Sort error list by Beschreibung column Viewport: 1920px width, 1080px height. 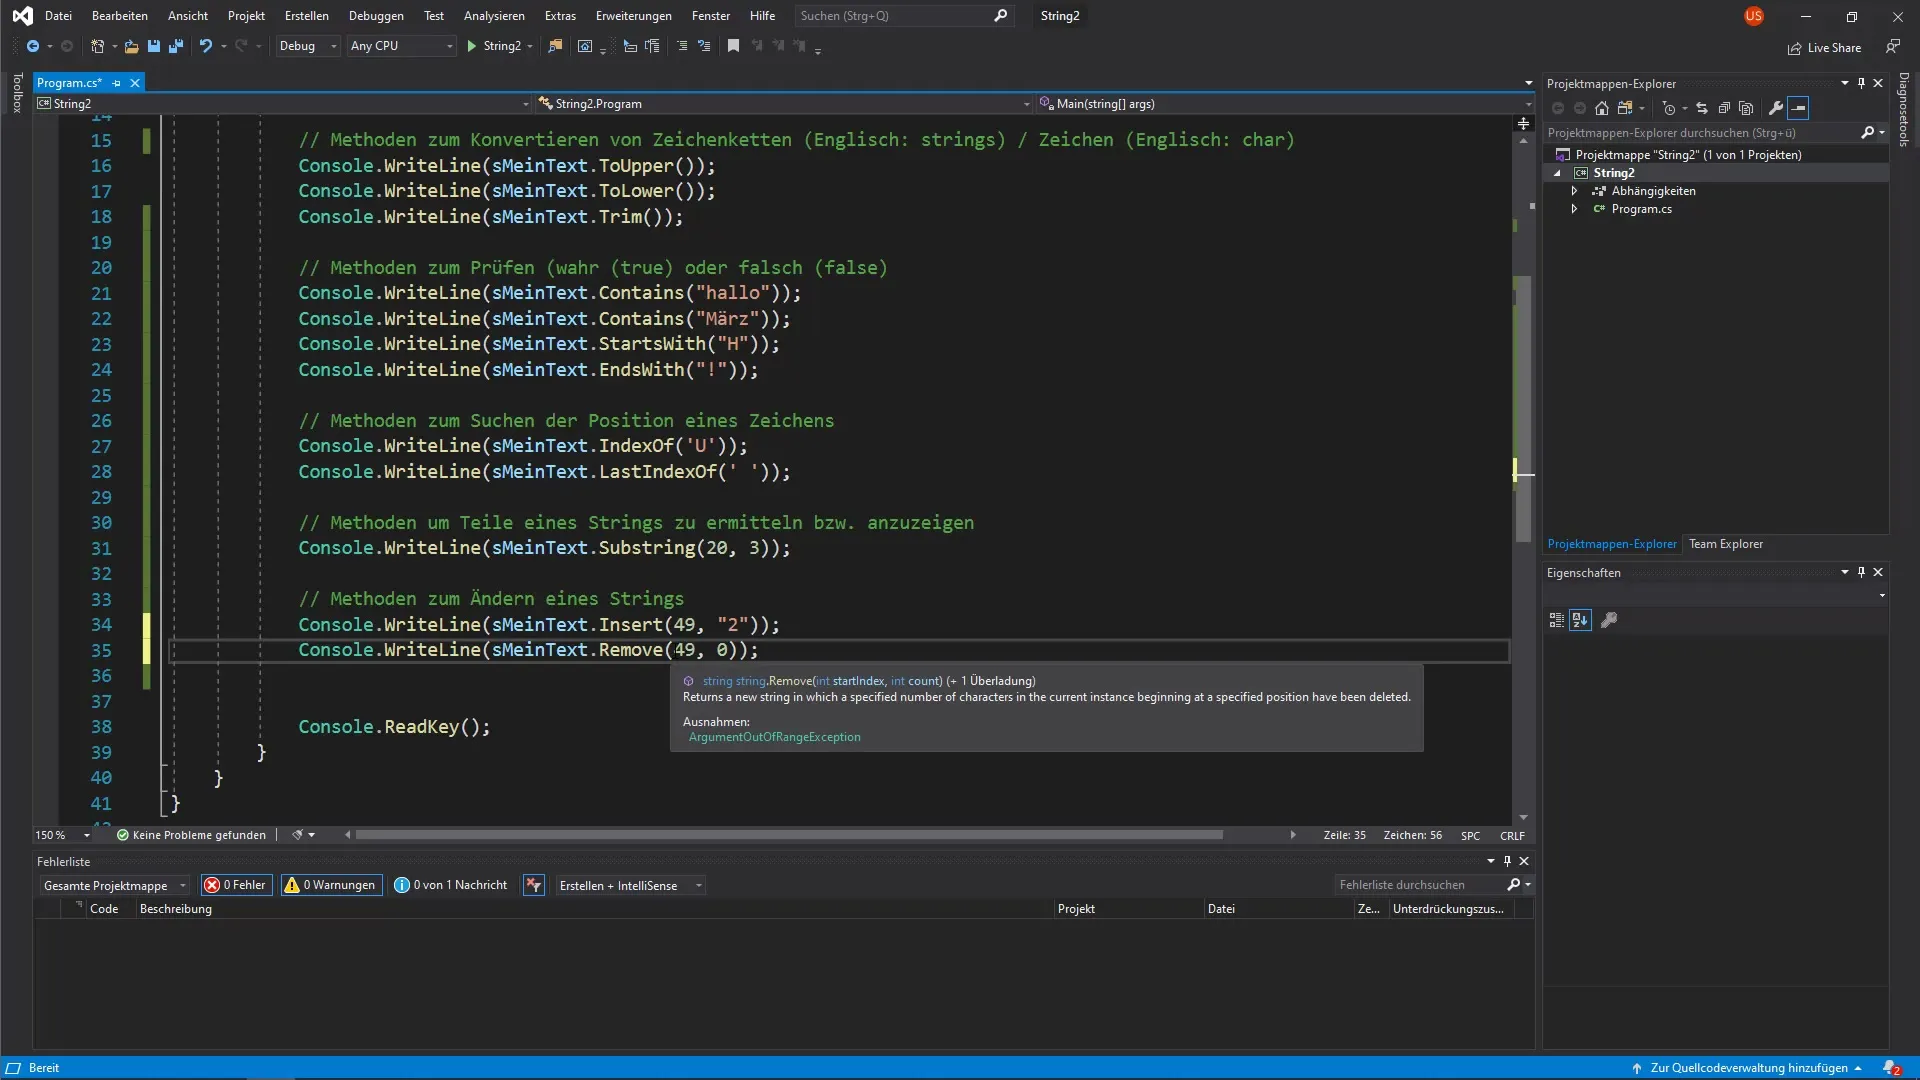(175, 909)
